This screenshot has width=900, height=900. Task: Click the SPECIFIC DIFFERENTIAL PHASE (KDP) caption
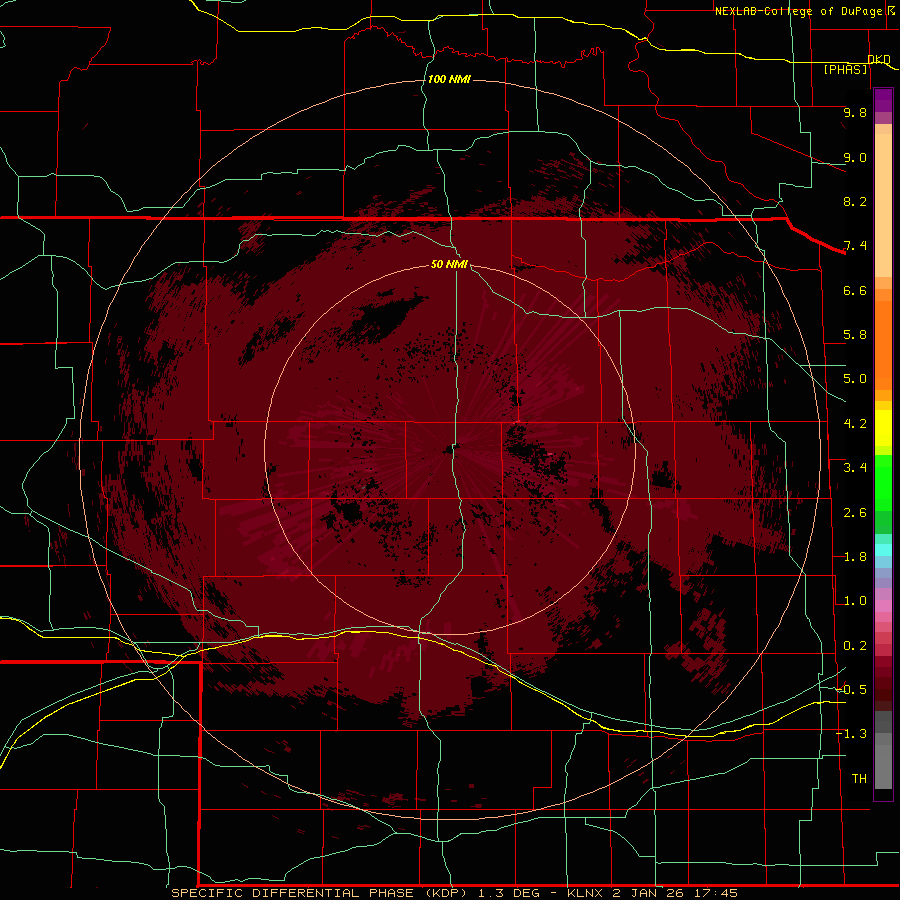[x=320, y=893]
